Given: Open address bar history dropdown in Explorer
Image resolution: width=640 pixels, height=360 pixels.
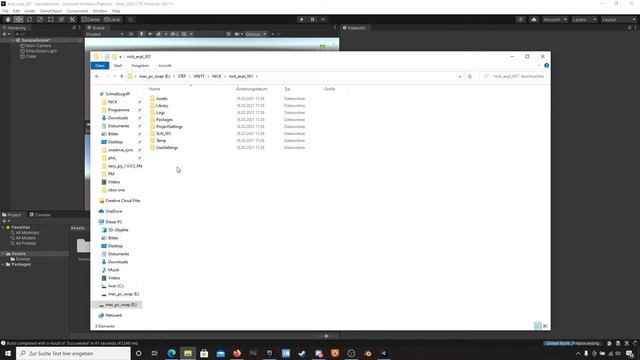Looking at the screenshot, I should pos(460,76).
